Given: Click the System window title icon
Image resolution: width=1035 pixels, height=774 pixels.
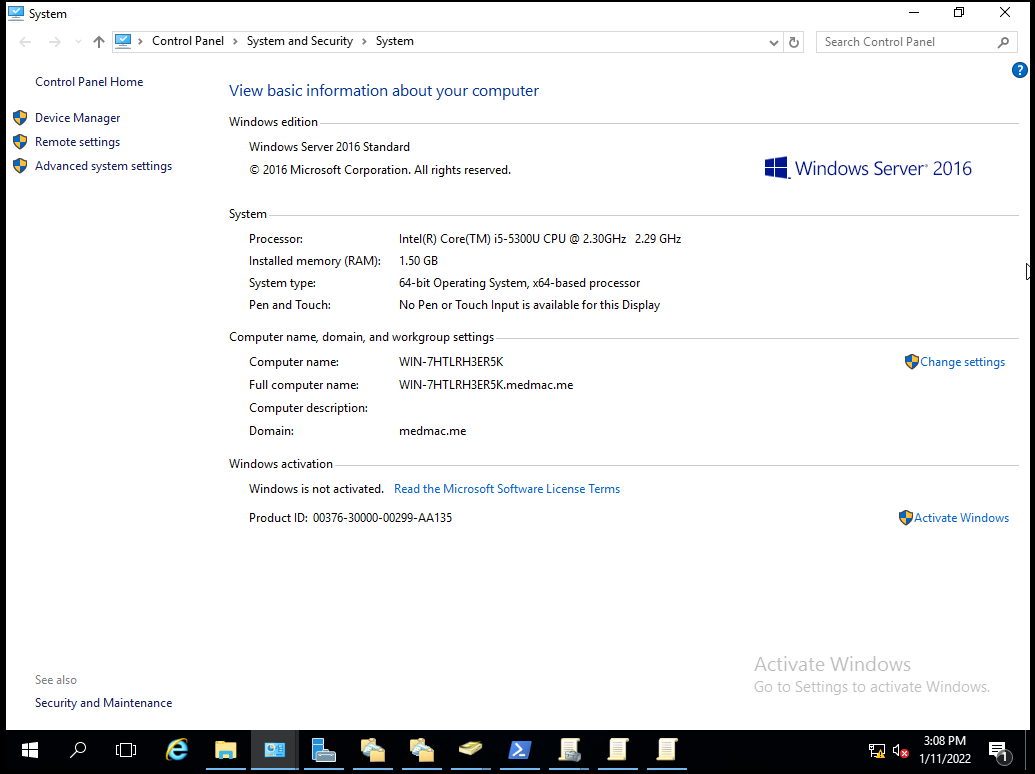Looking at the screenshot, I should 16,13.
